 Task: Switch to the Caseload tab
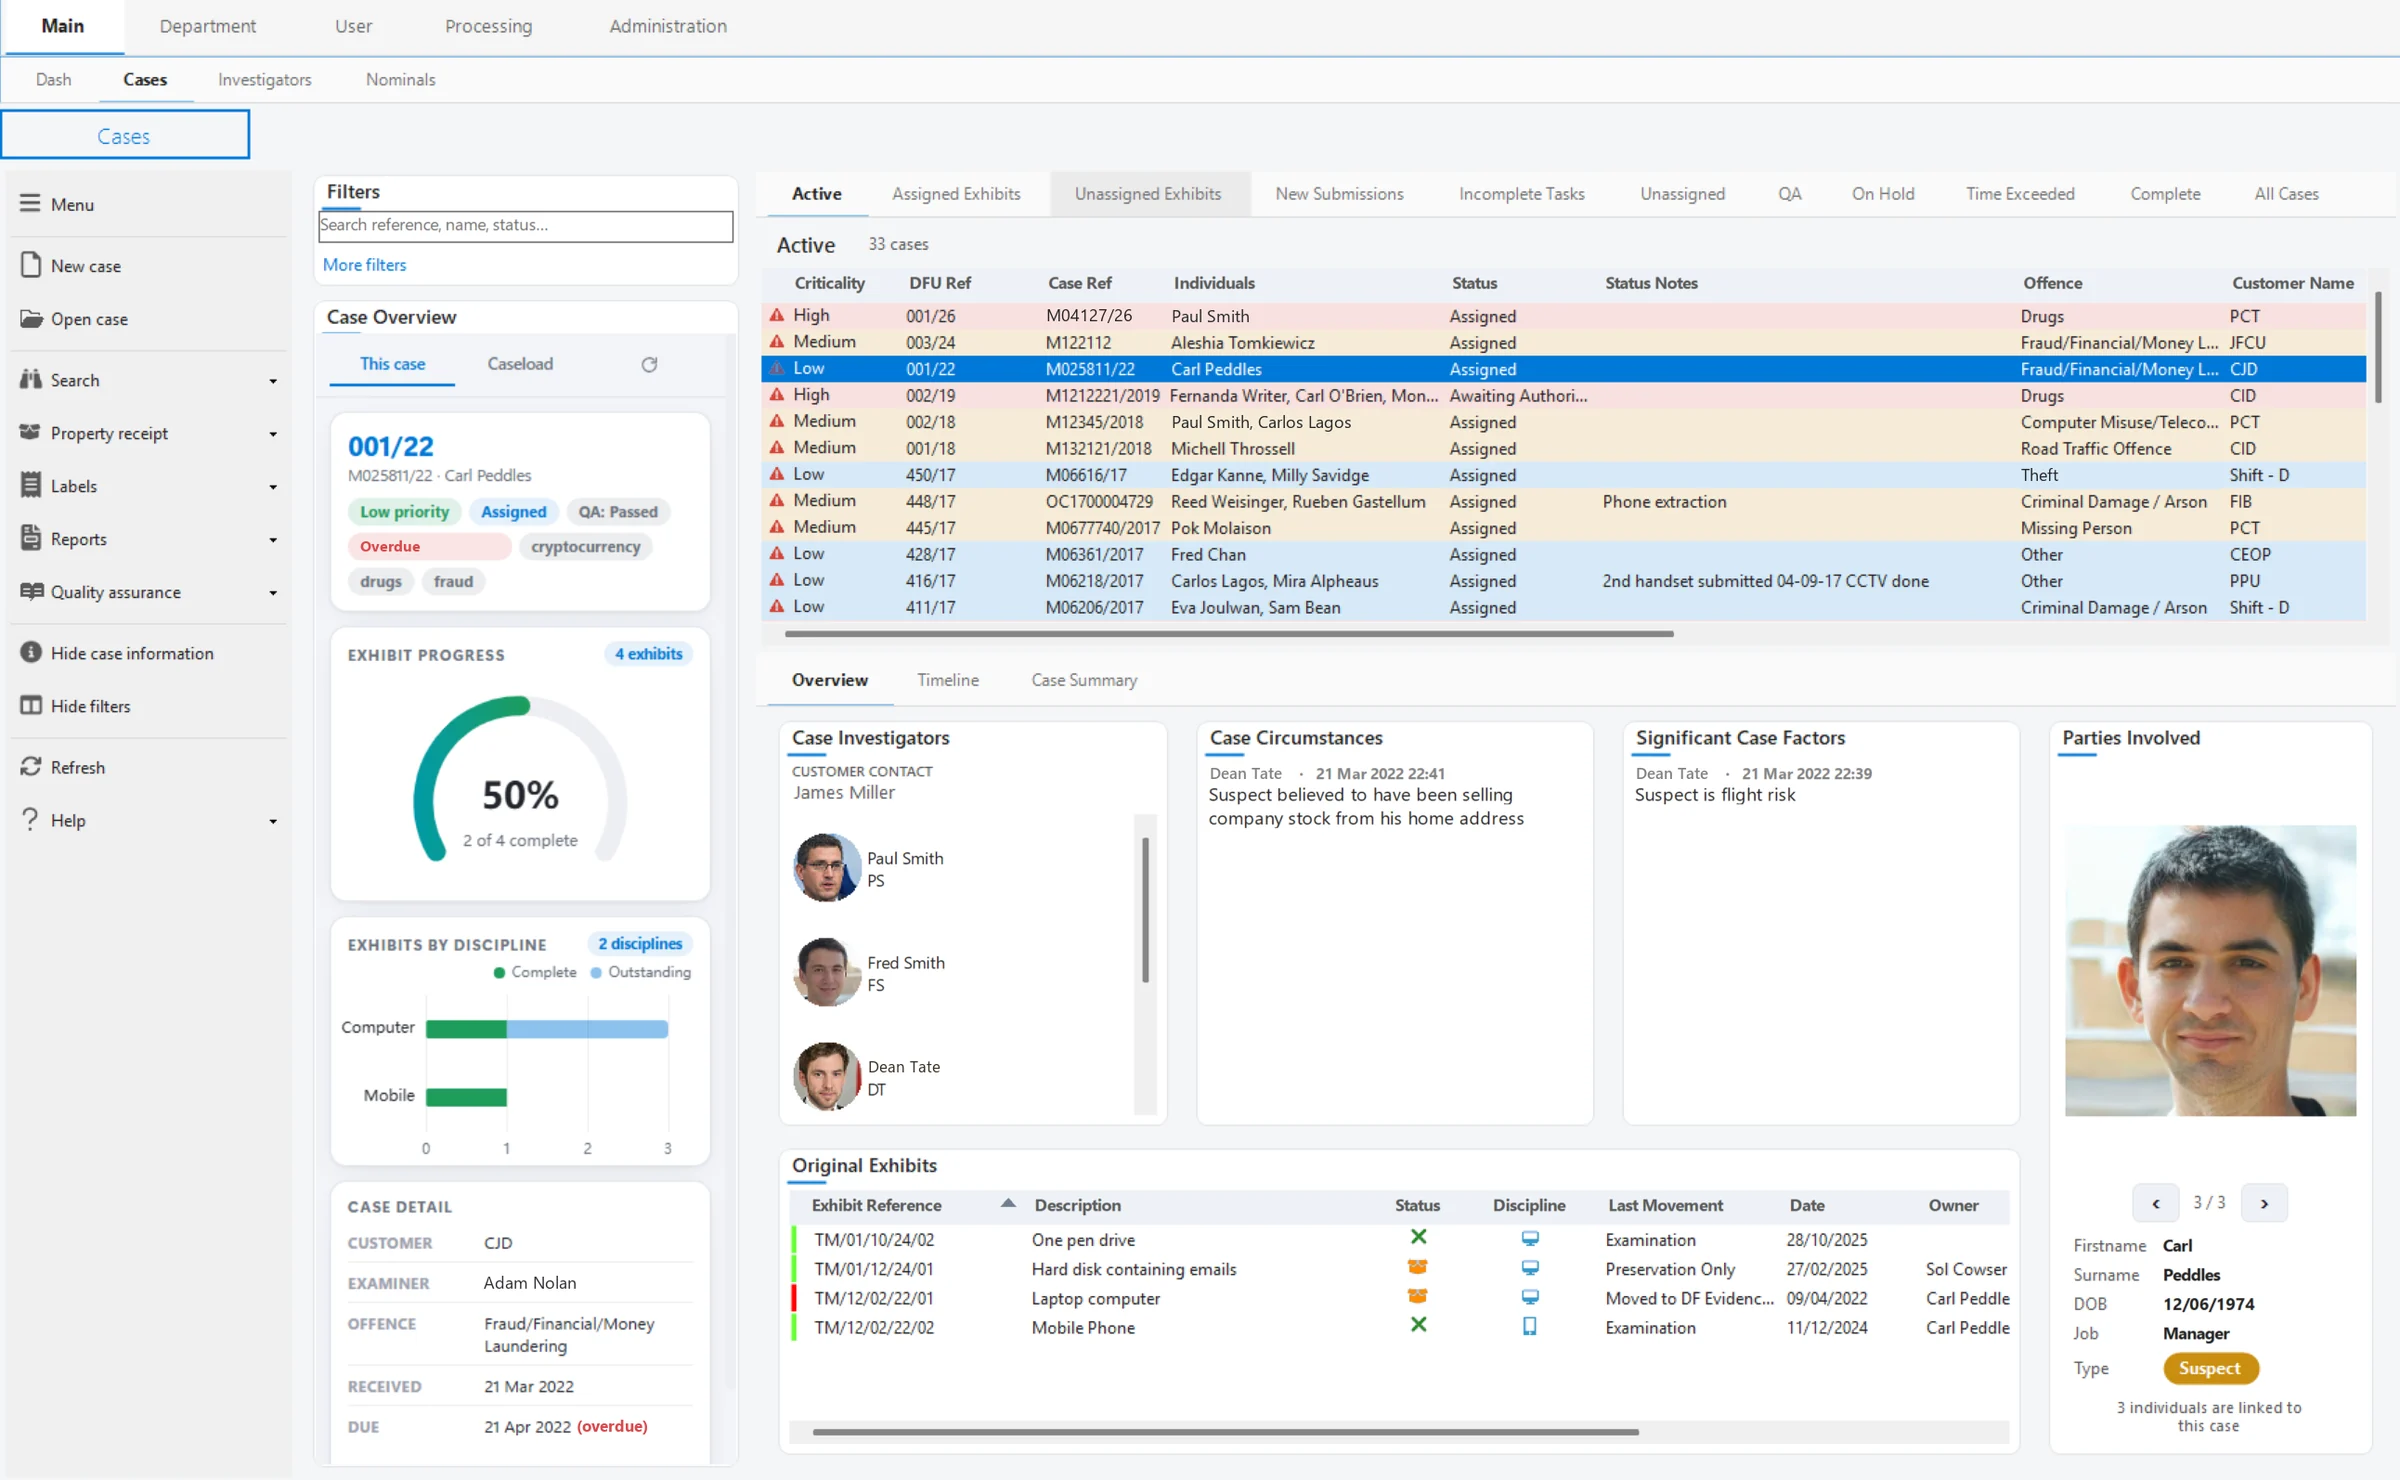[520, 363]
